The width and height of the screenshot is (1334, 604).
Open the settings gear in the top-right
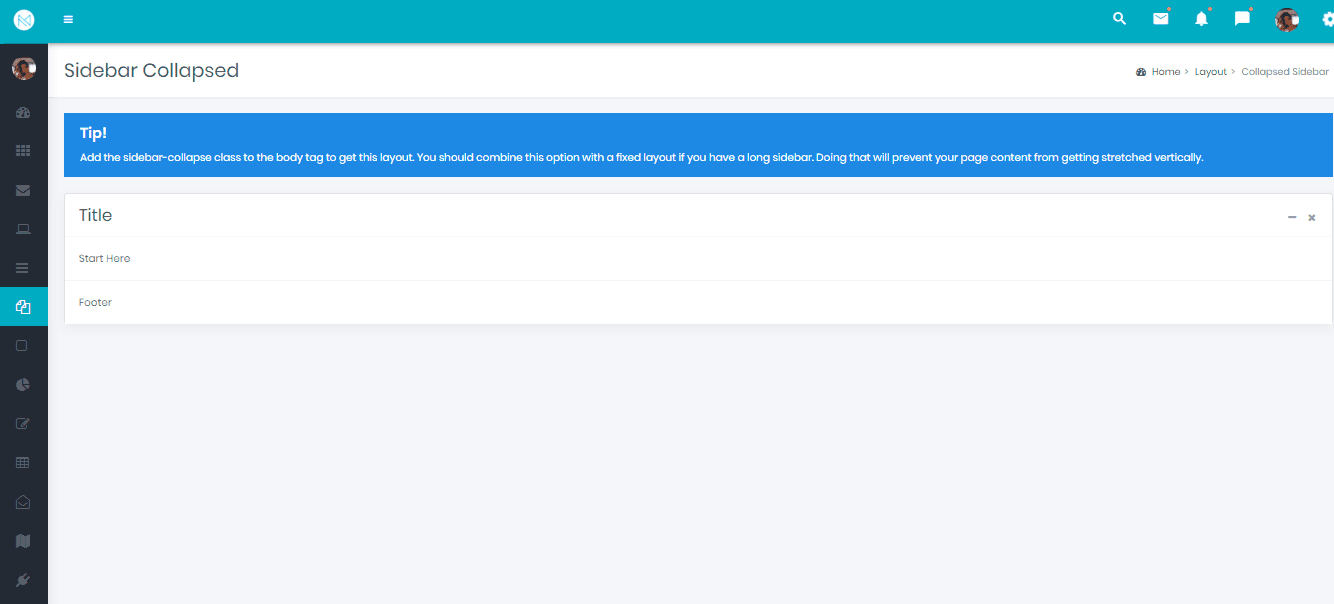point(1328,19)
